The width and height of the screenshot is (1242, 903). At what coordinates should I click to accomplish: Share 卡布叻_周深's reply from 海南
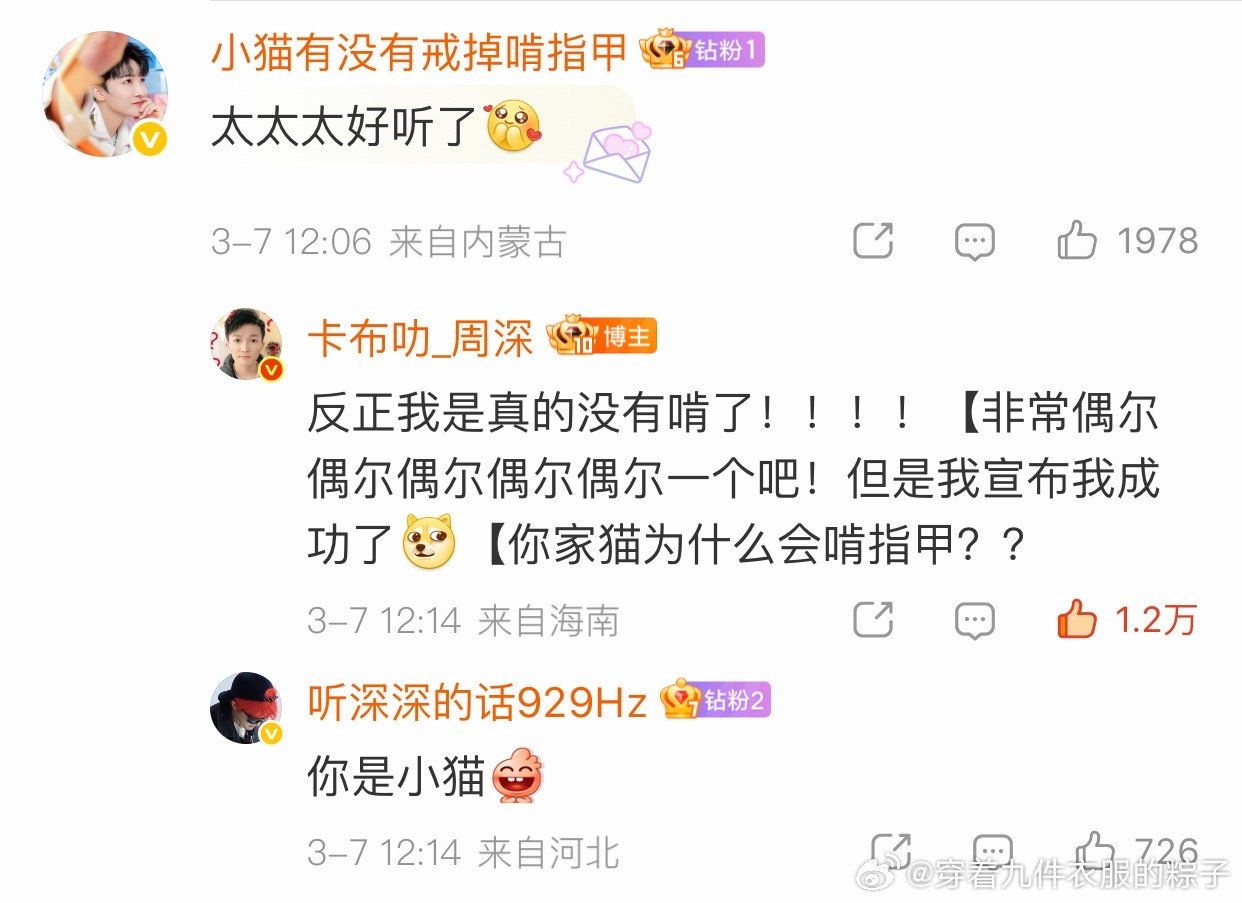(873, 620)
